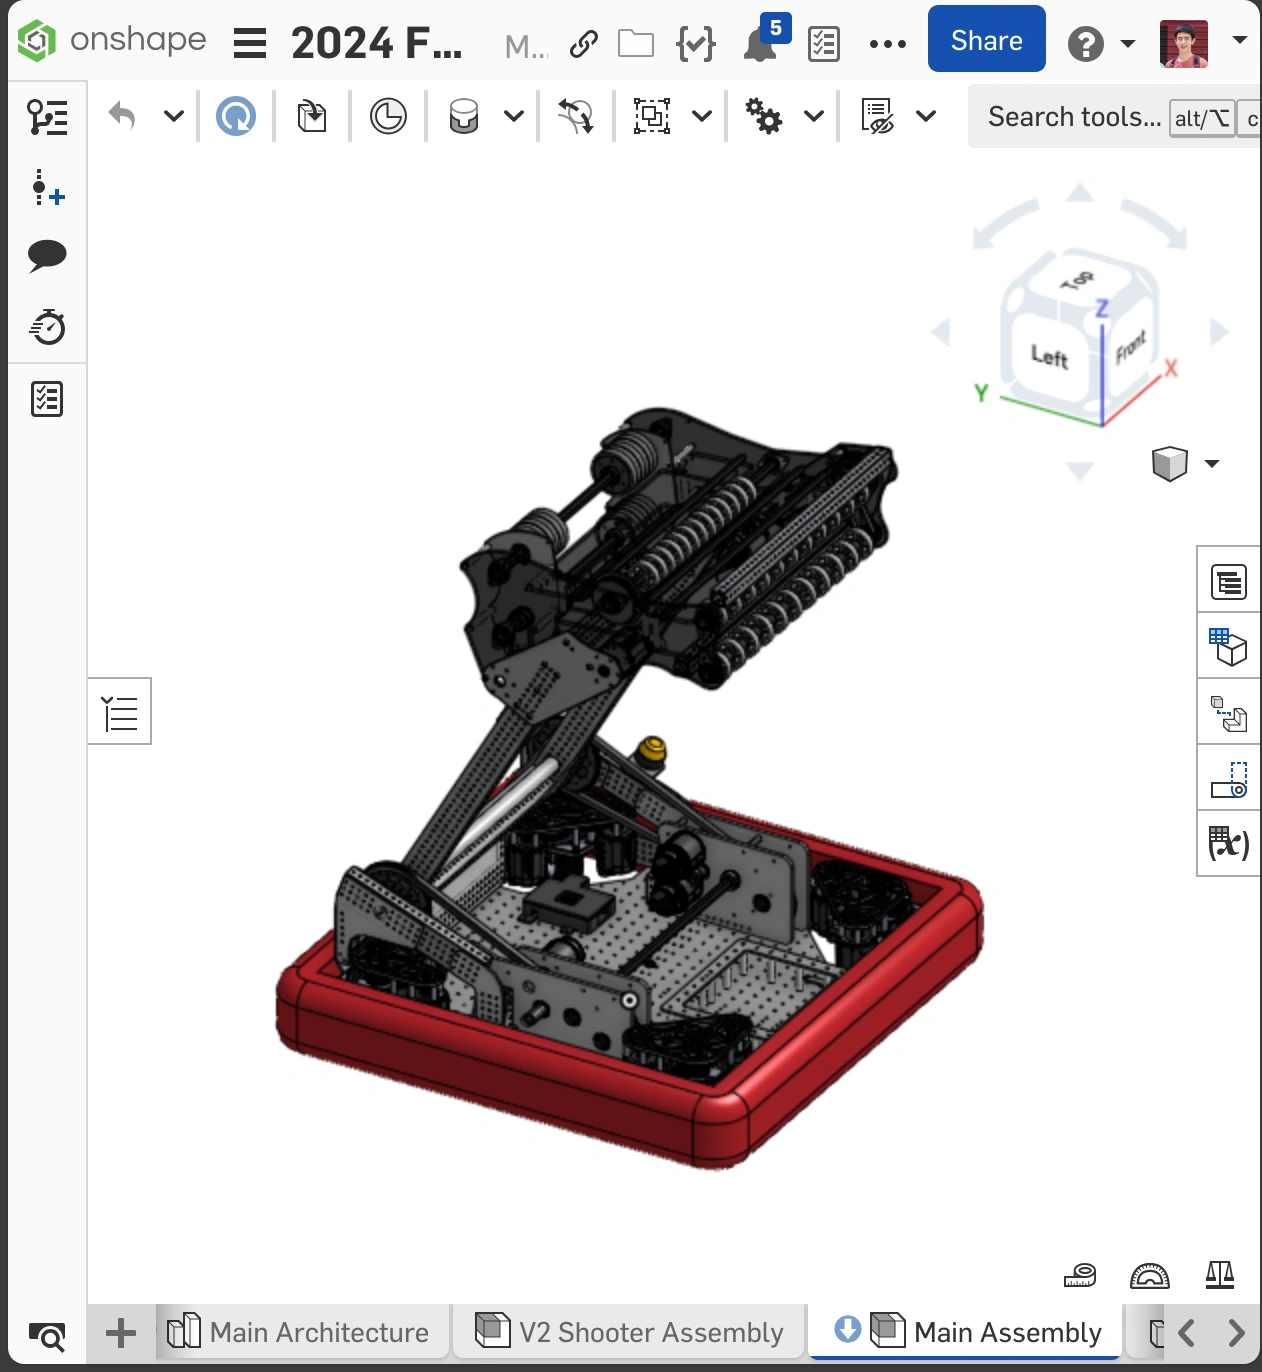
Task: Expand the user account dropdown arrow
Action: coord(1240,40)
